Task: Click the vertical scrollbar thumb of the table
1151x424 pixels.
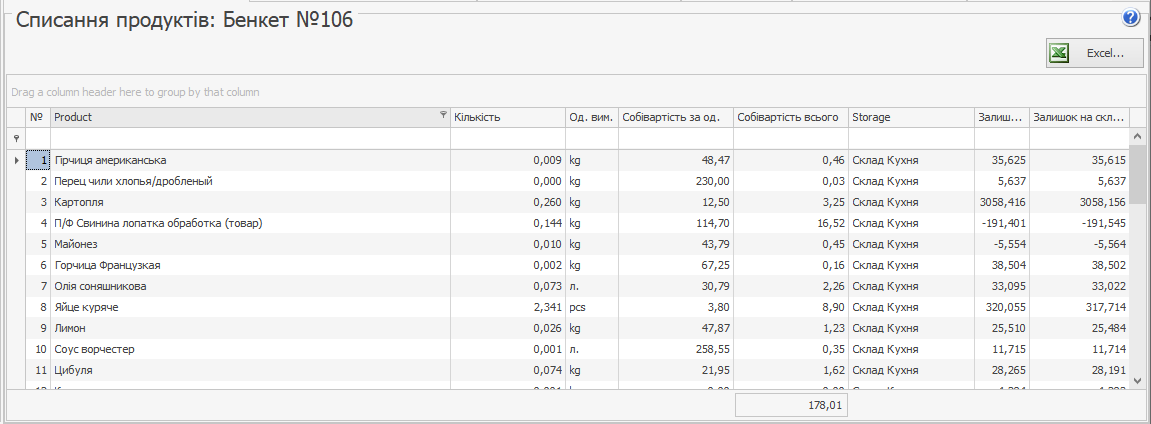Action: [1137, 175]
